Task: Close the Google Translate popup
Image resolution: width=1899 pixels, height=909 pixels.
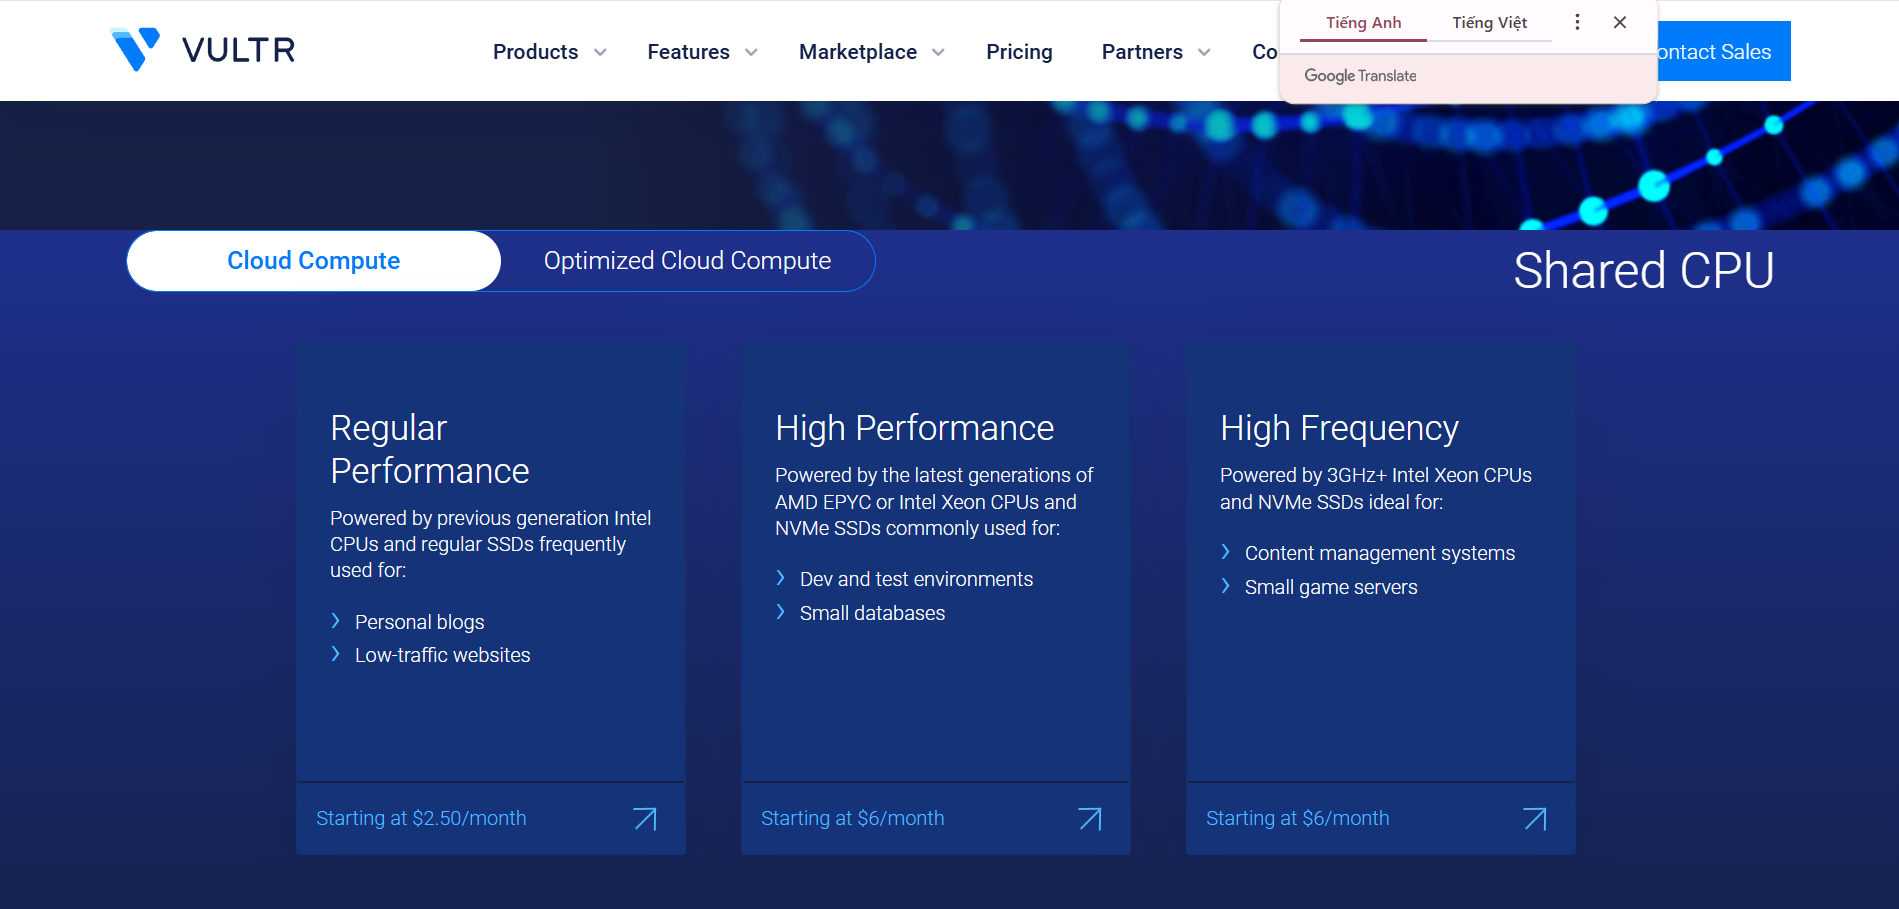Action: click(1620, 22)
